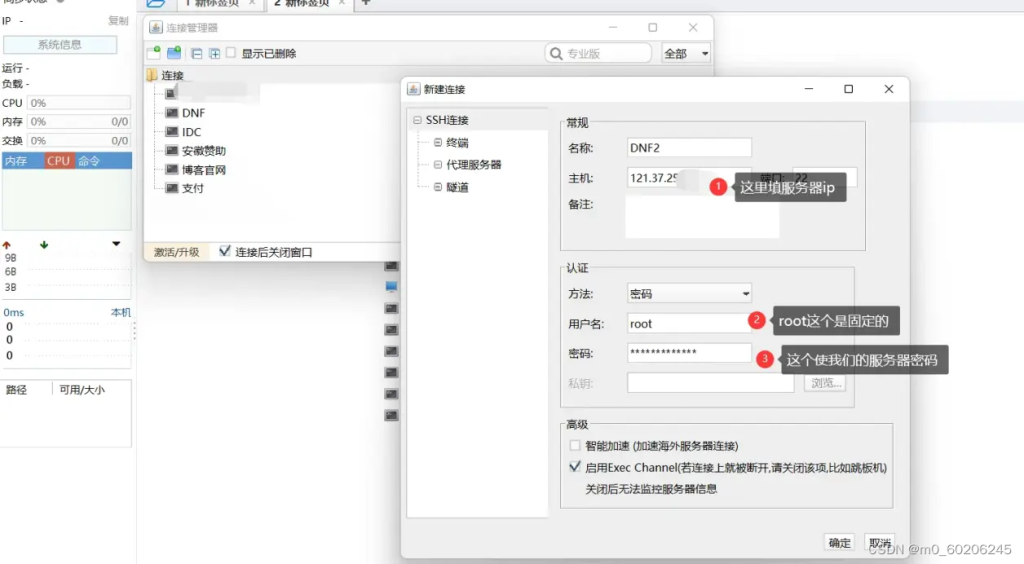Add a new tab with the plus button
The image size is (1024, 564).
366,3
